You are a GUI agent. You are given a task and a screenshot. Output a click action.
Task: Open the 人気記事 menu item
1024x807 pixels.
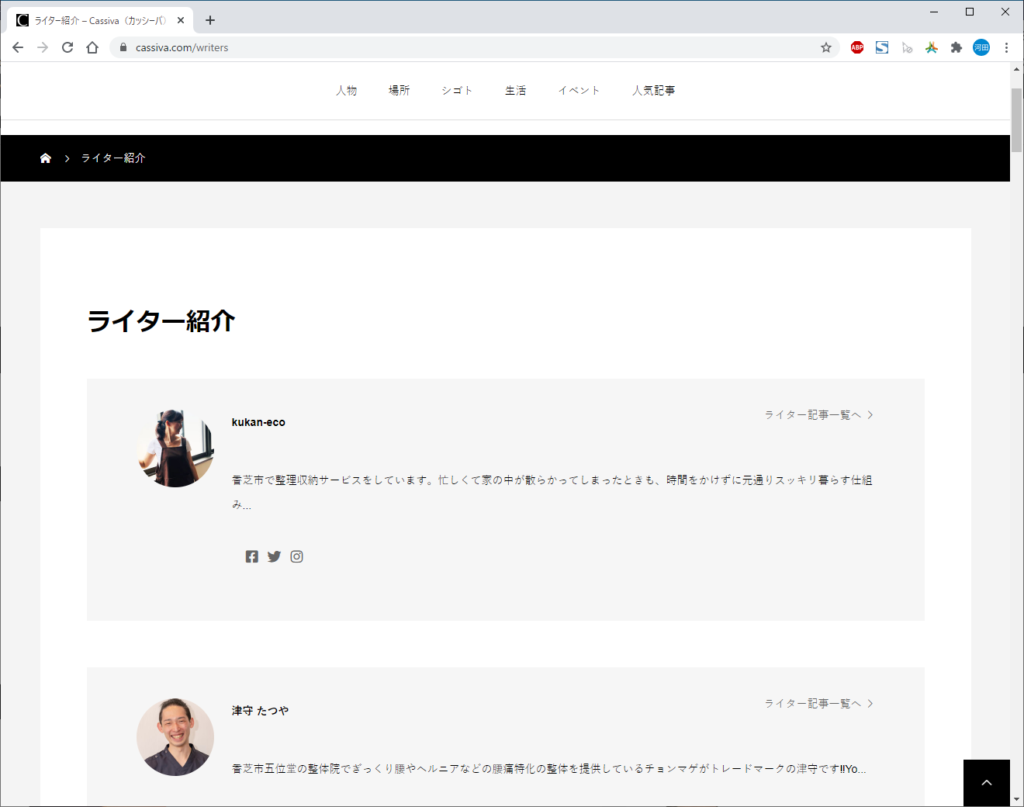[x=653, y=91]
